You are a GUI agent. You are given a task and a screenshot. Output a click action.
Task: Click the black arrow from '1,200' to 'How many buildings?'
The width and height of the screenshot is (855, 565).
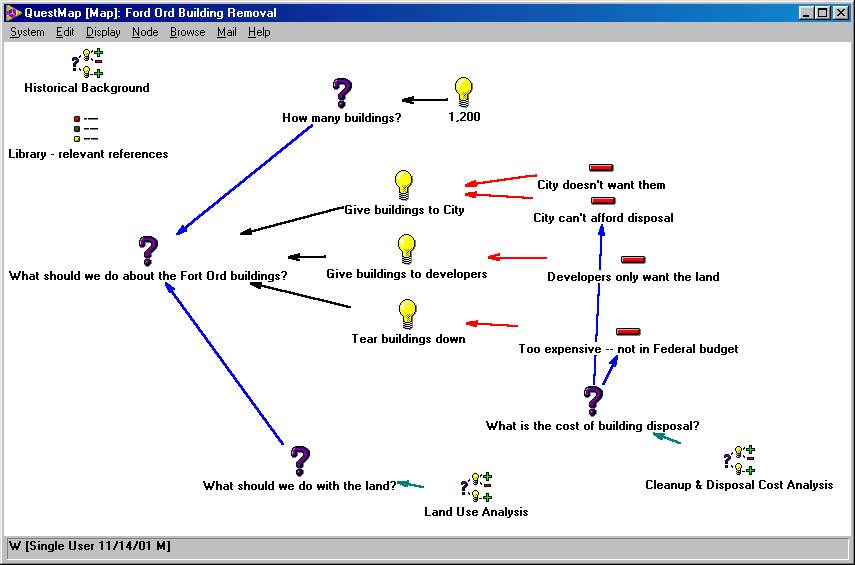click(425, 100)
